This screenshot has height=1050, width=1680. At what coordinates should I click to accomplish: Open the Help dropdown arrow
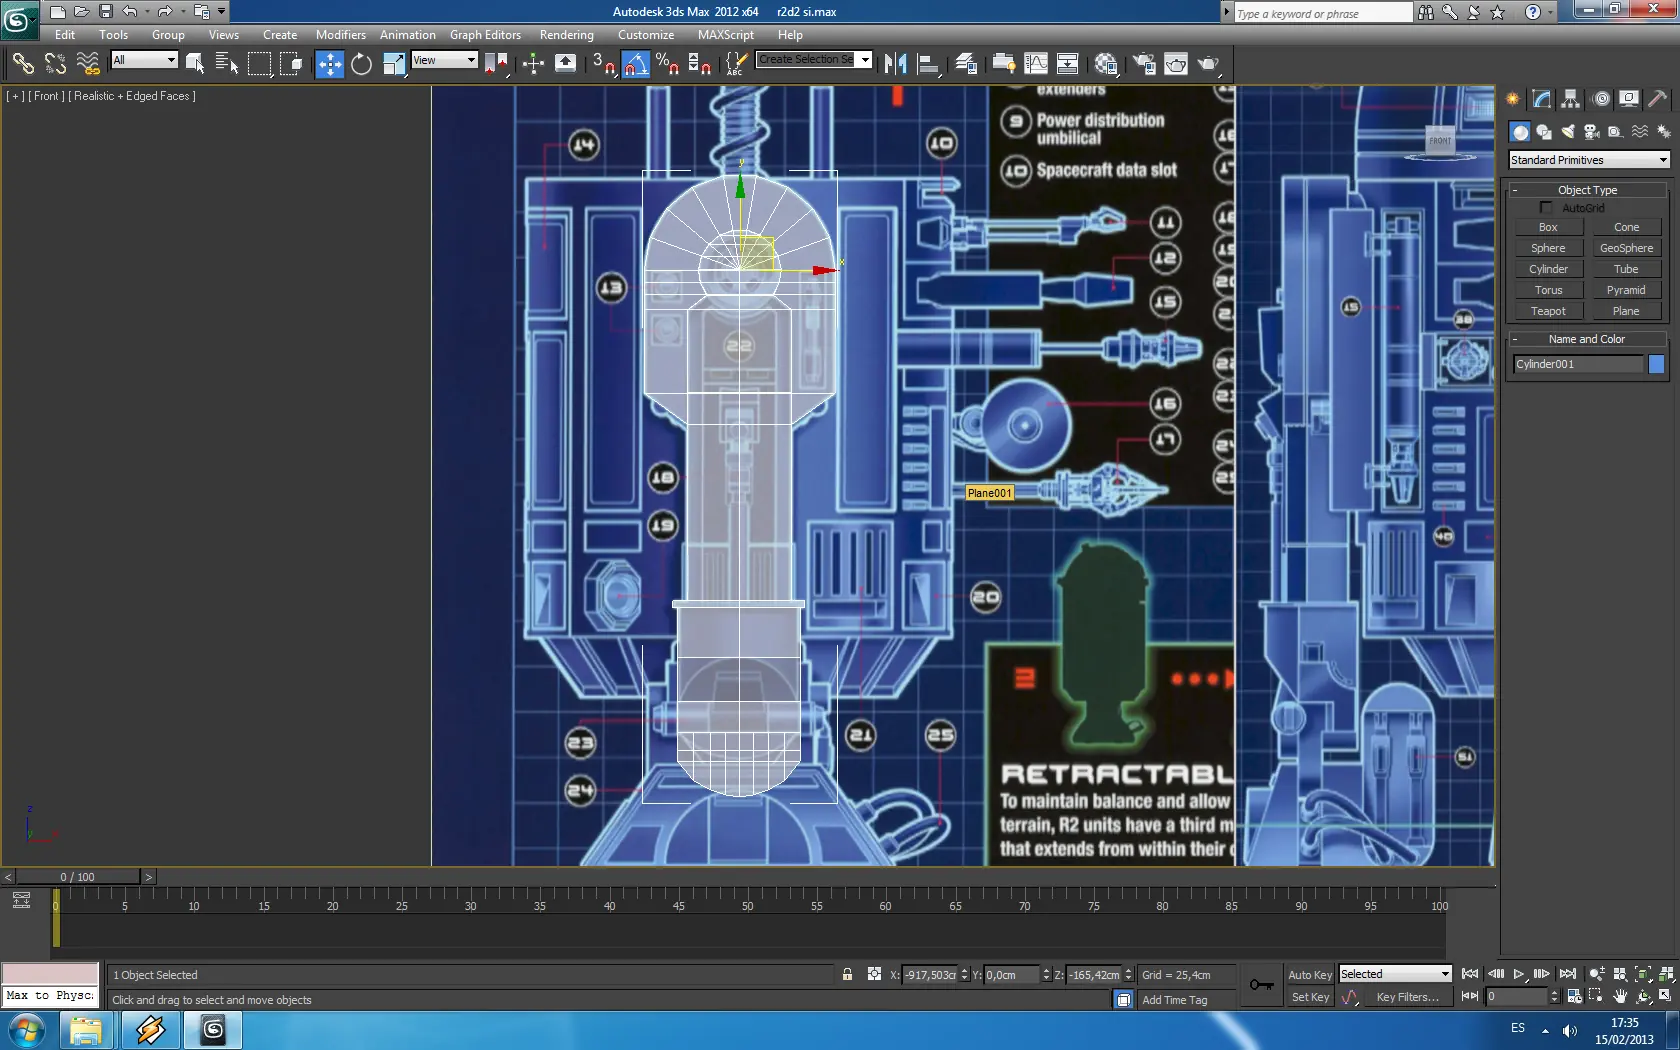(x=1551, y=12)
